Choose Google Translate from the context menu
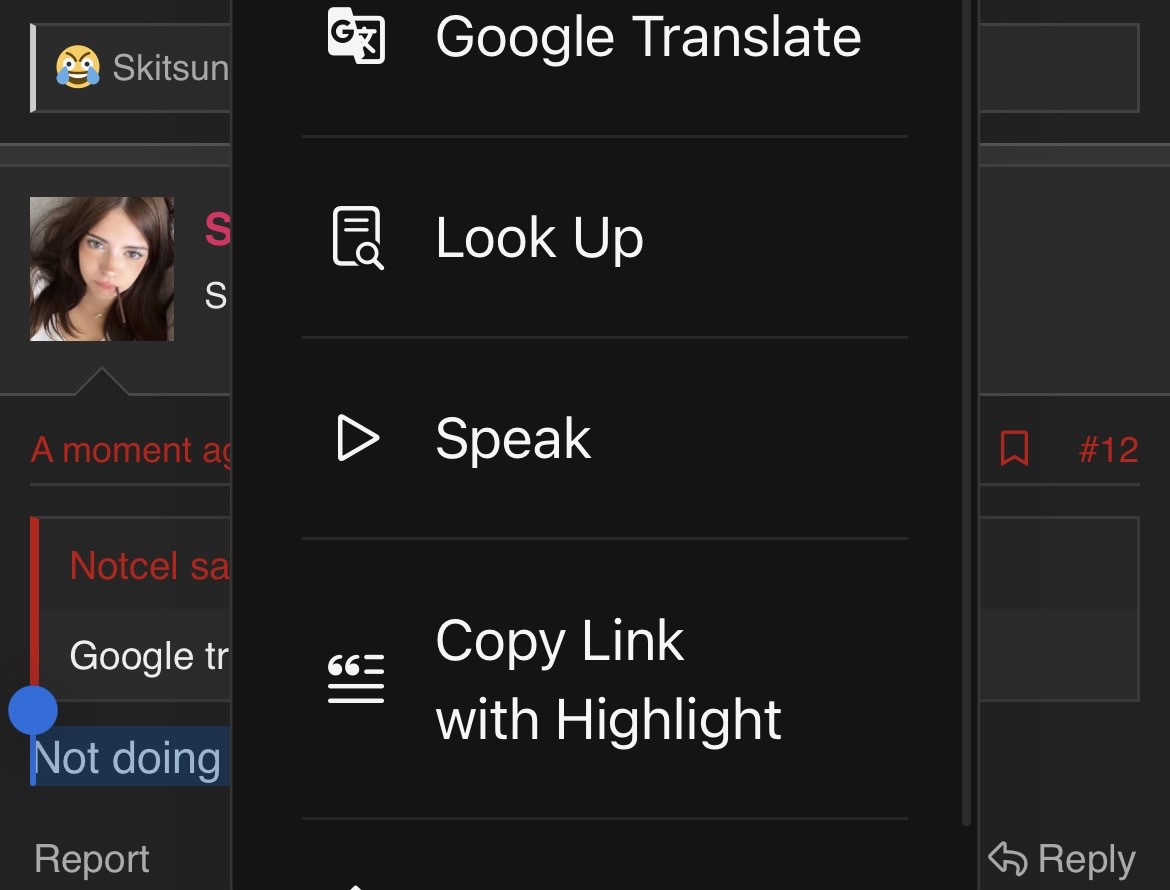Screen dimensions: 1170x890 pyautogui.click(x=647, y=38)
